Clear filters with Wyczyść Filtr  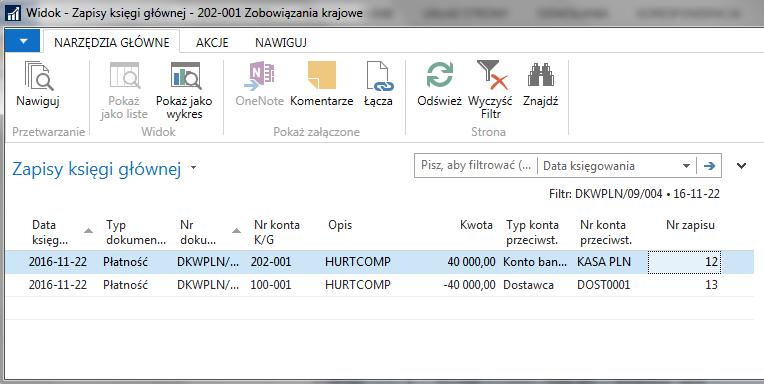[x=490, y=91]
